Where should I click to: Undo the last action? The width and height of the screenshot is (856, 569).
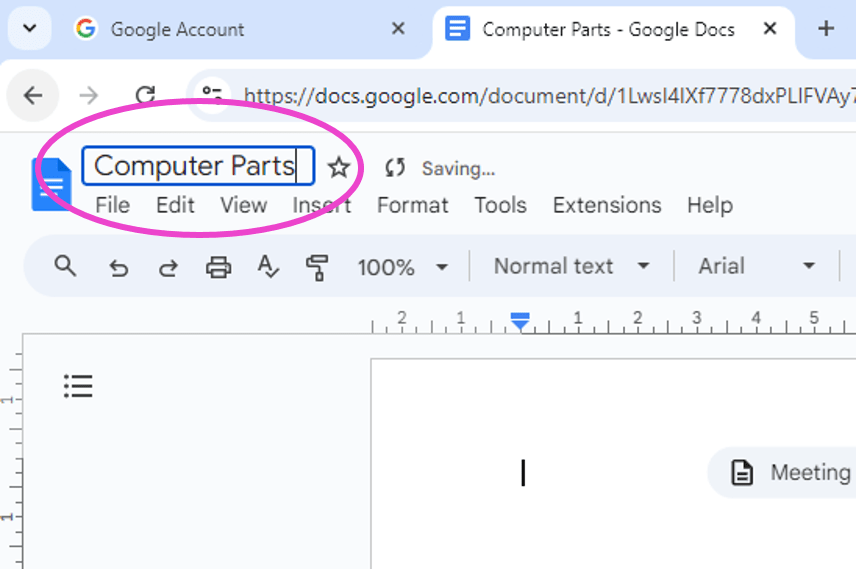click(x=118, y=267)
